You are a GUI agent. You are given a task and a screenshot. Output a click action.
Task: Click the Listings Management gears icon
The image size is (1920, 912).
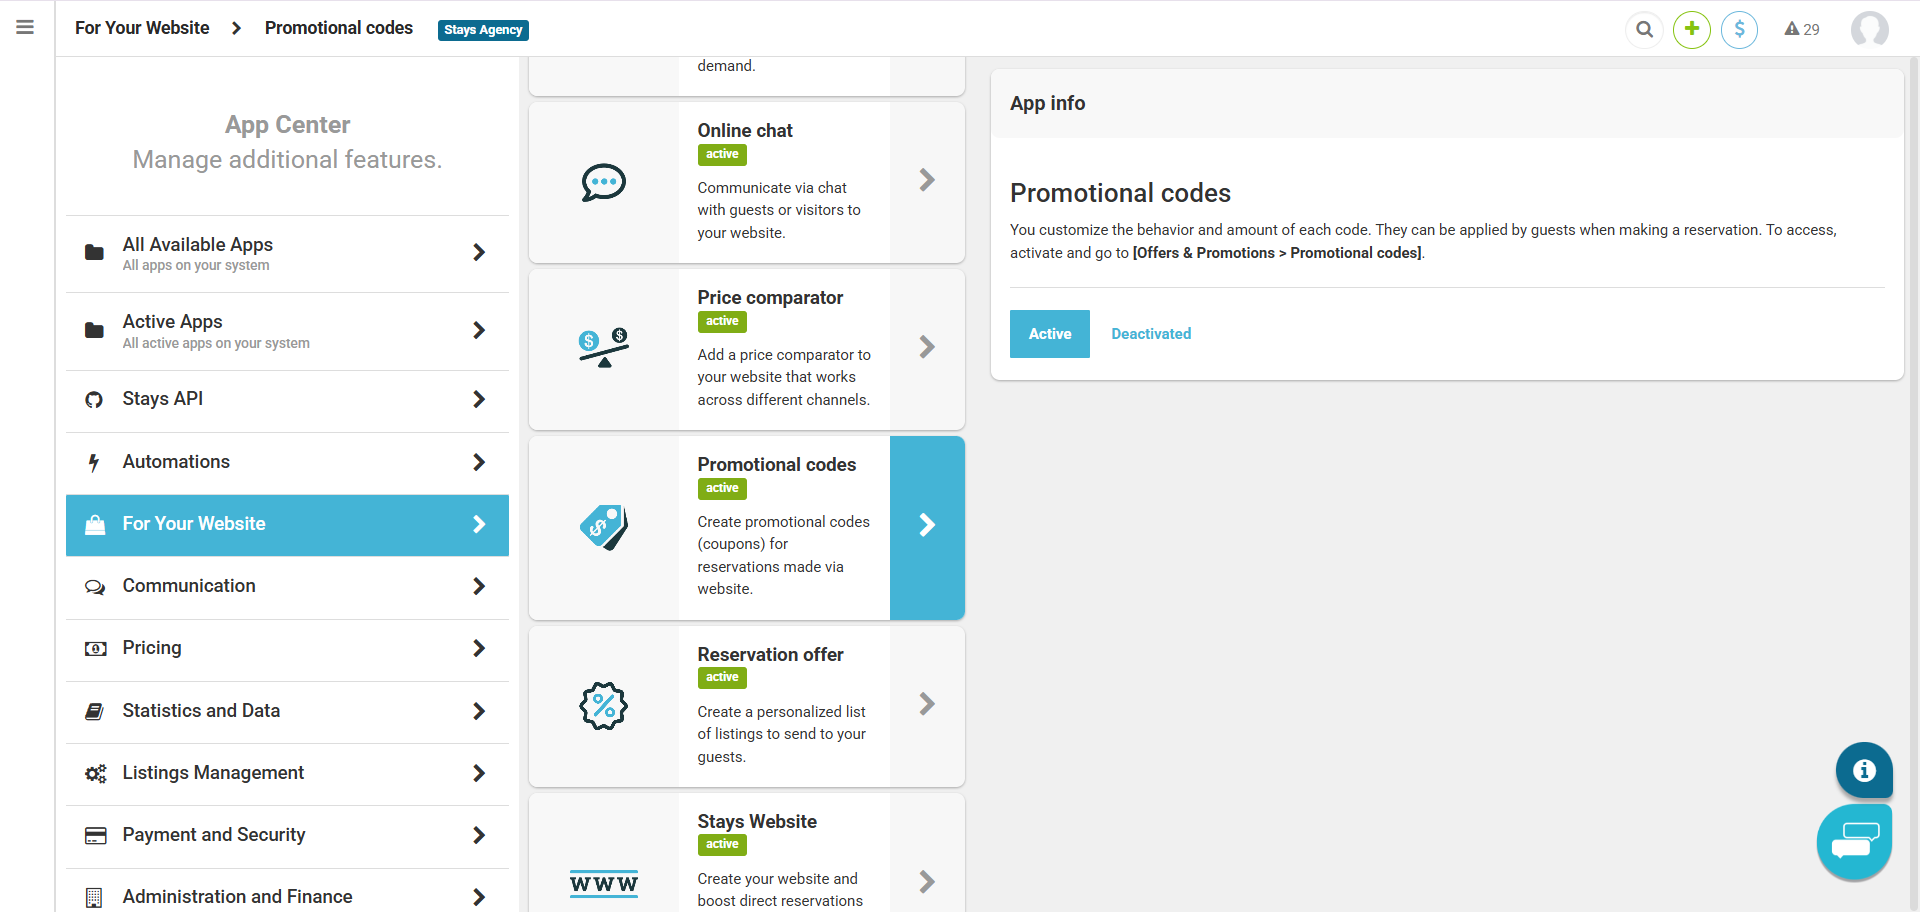[x=95, y=774]
